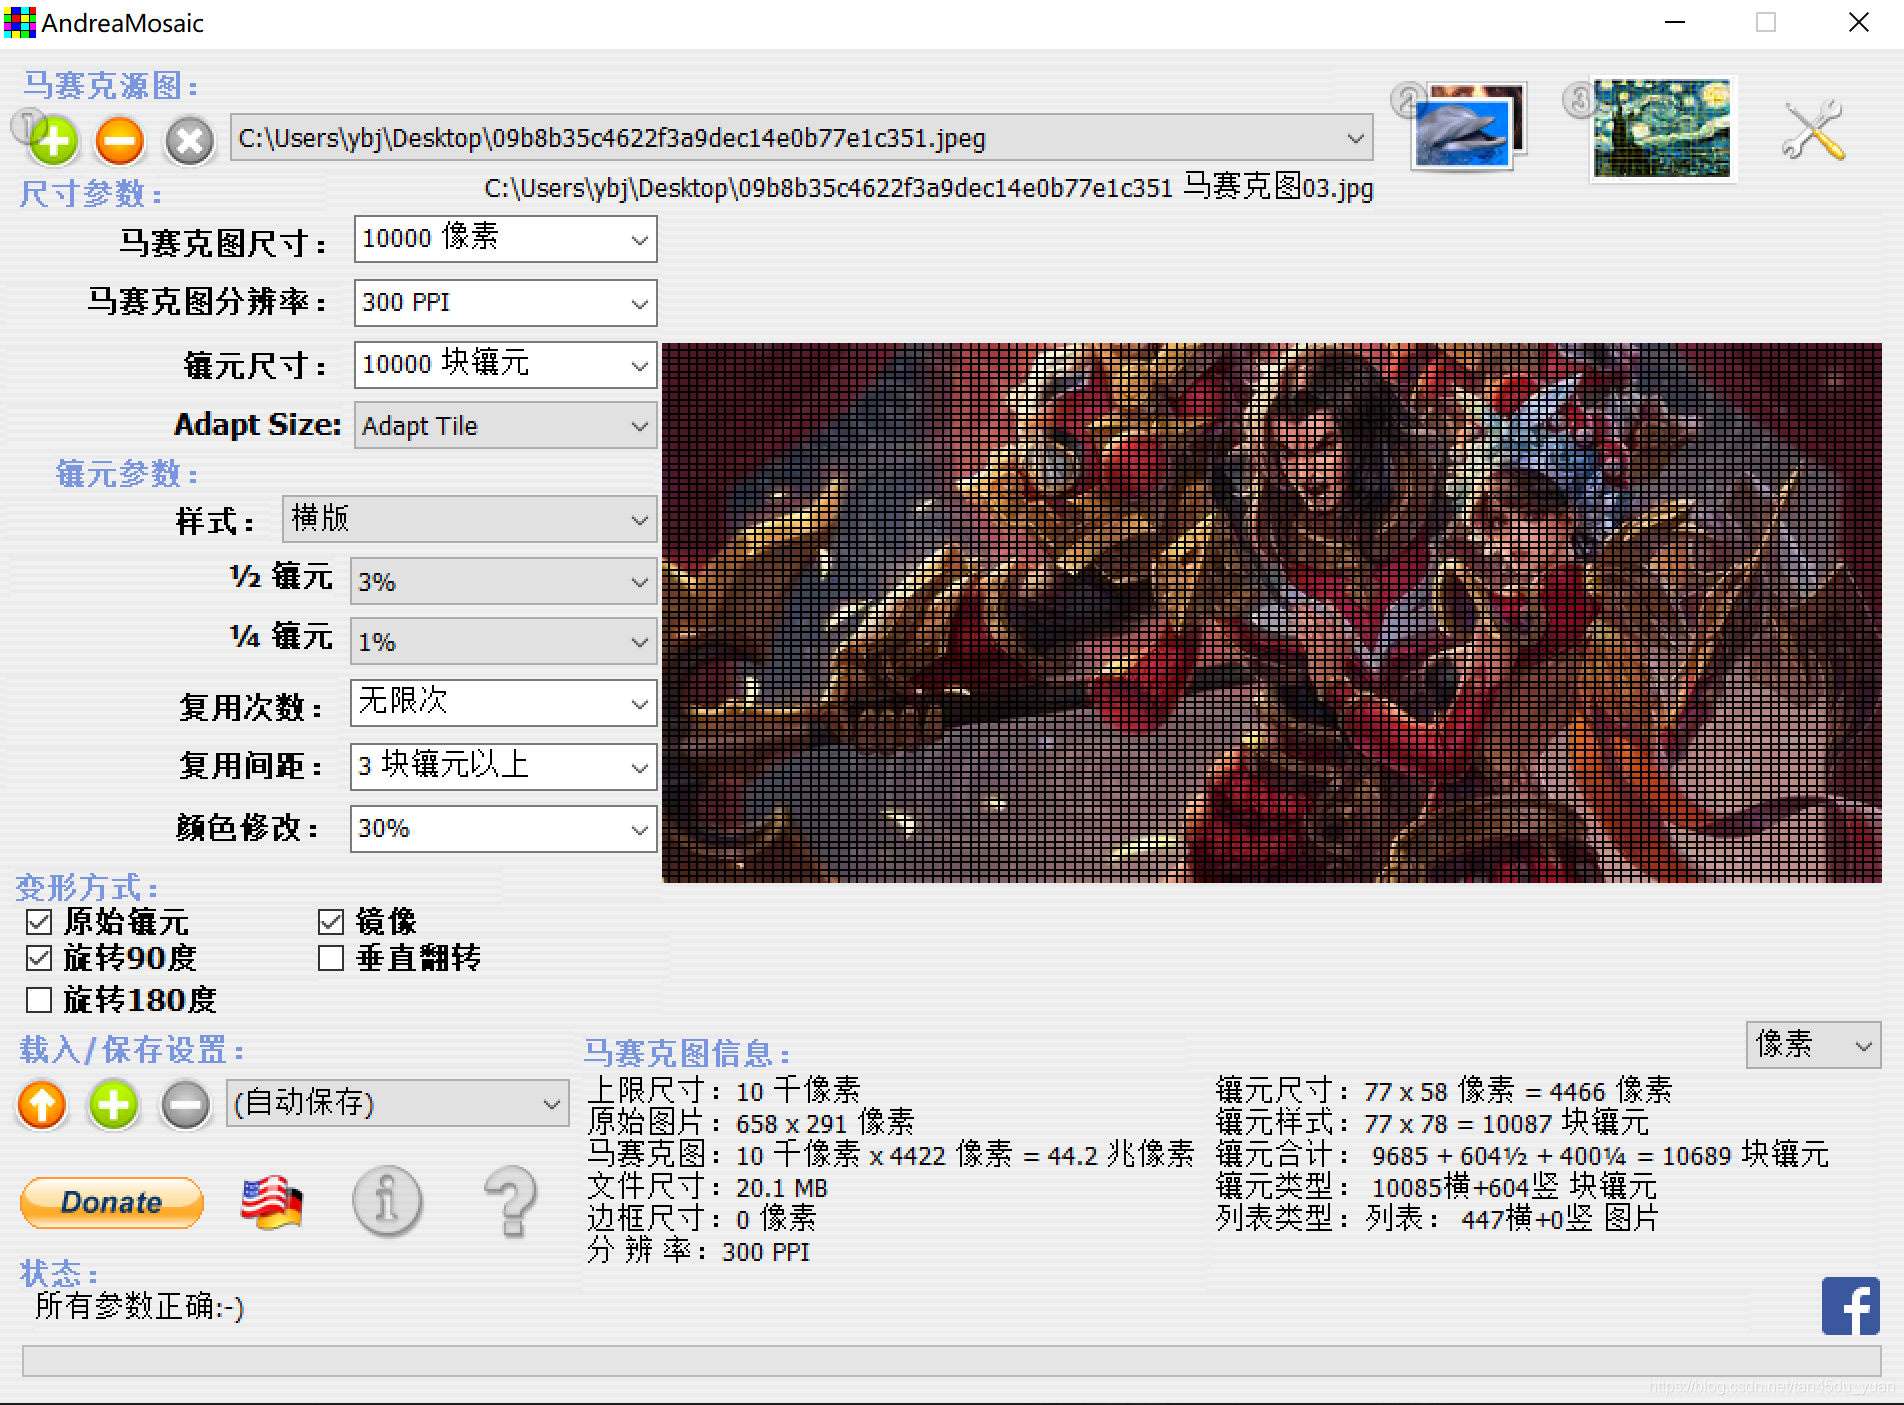Close the AndreaMosaic window
The height and width of the screenshot is (1405, 1904).
tap(1859, 22)
